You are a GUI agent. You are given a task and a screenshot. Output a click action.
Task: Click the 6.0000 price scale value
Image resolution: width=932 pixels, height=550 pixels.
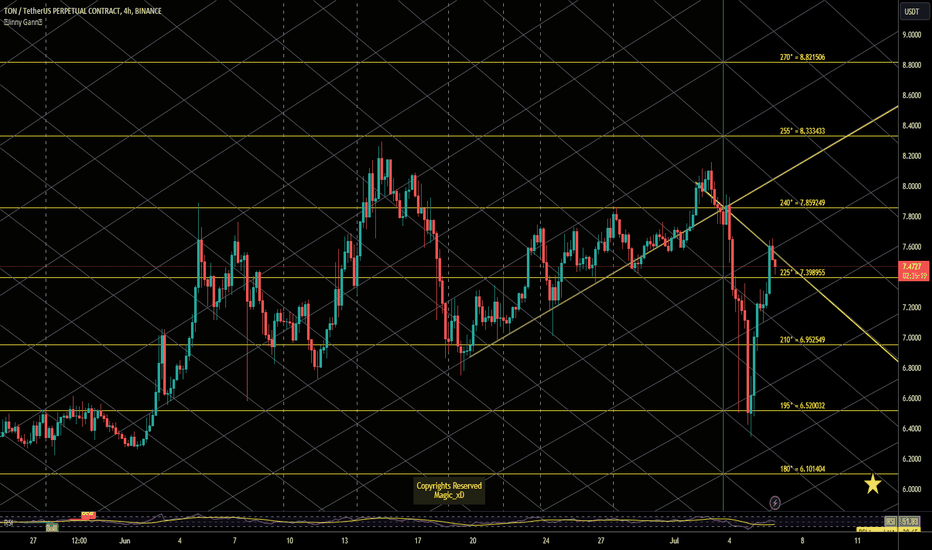click(912, 490)
